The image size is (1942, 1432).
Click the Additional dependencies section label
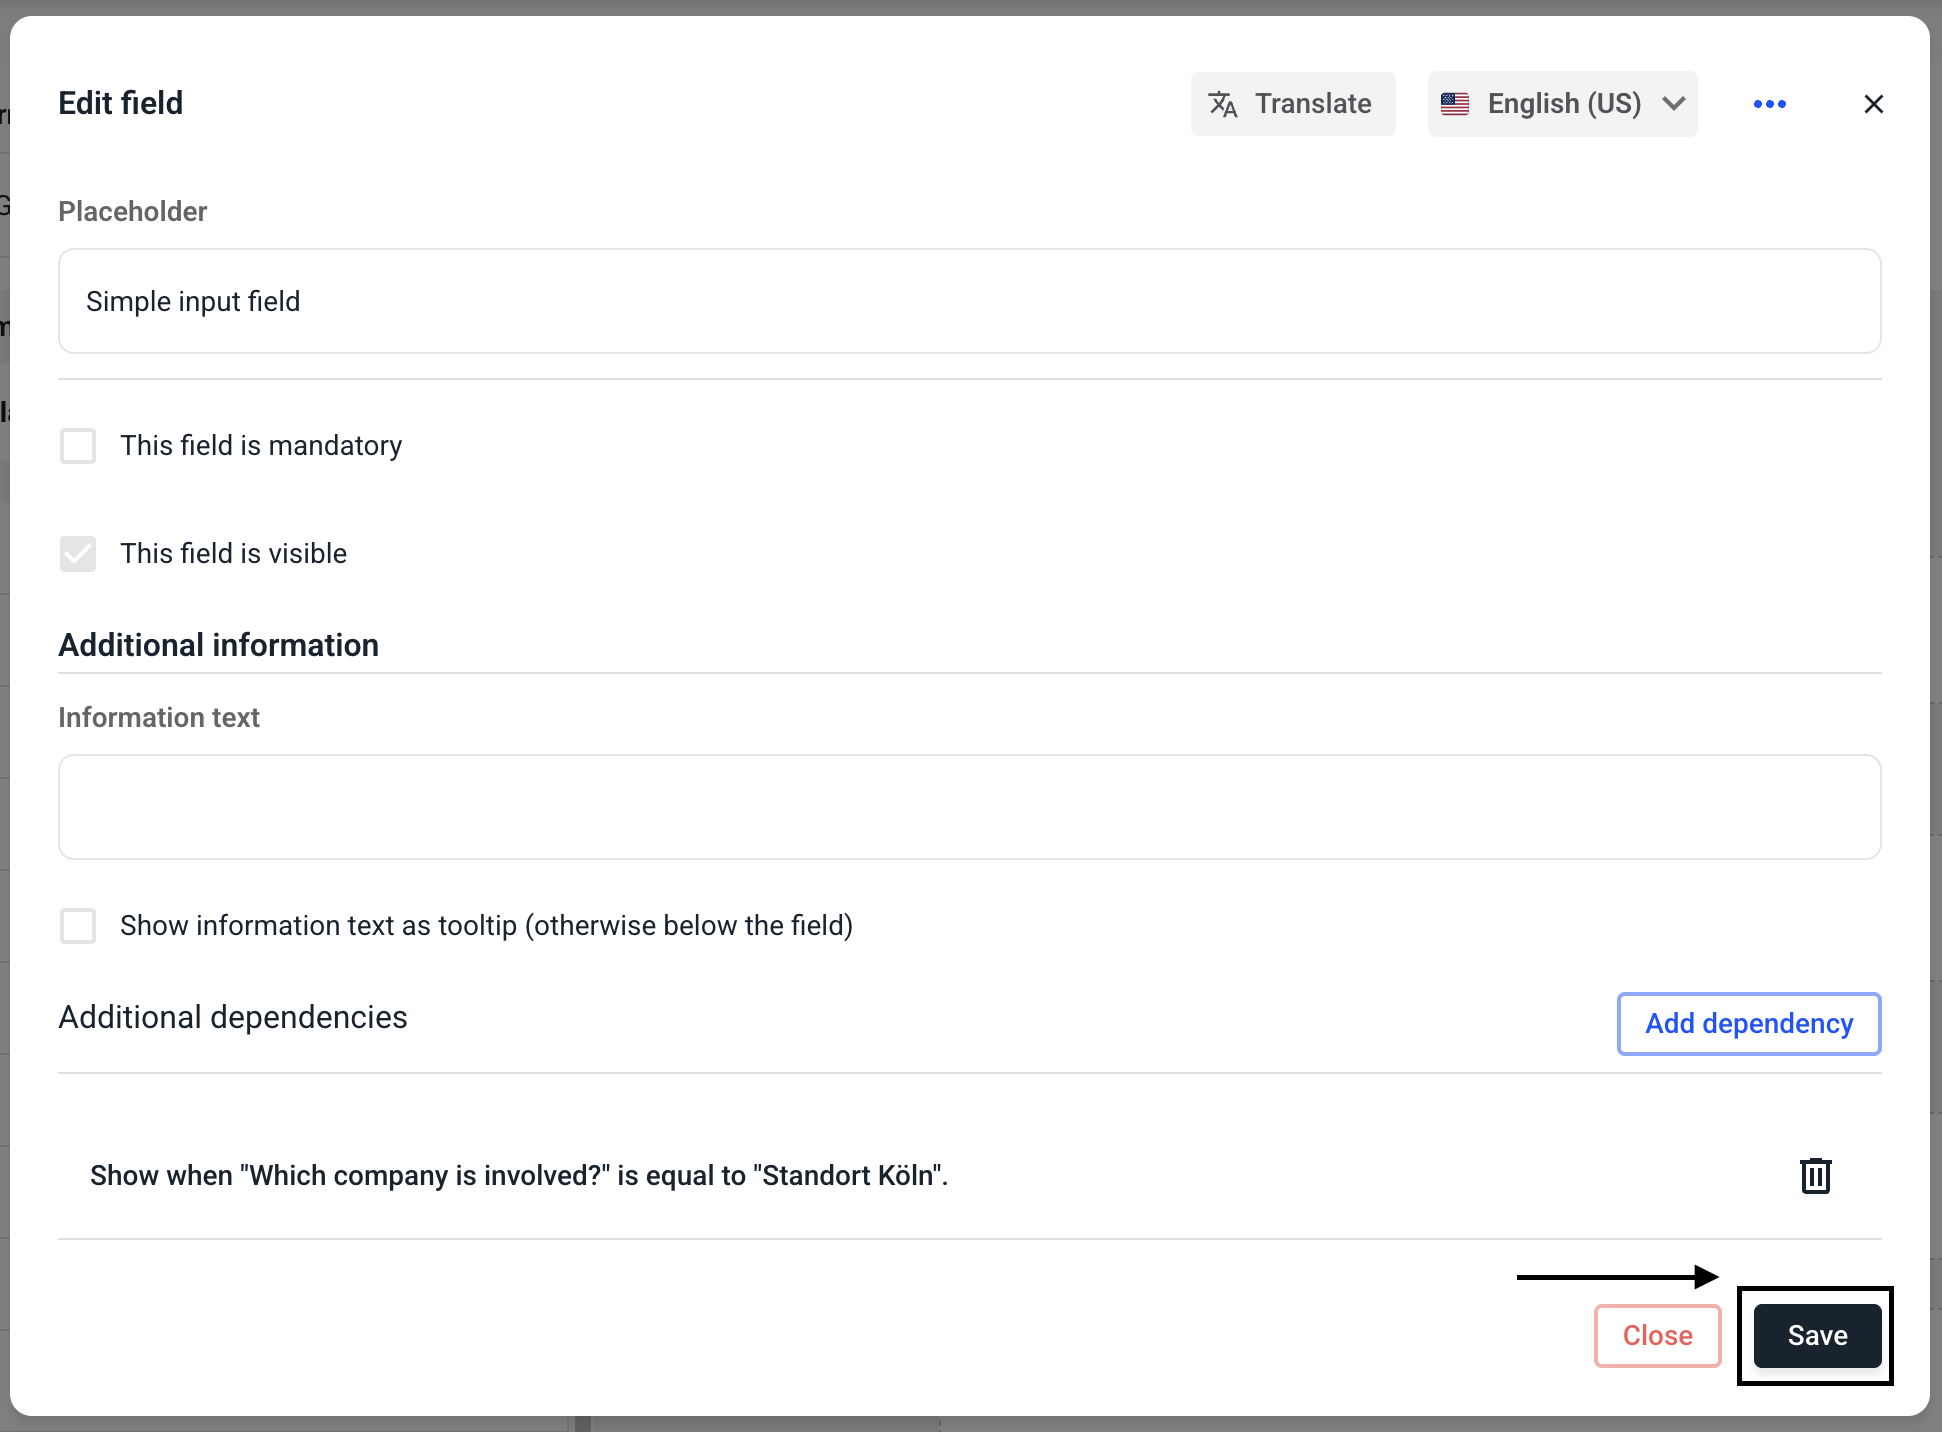point(233,1017)
